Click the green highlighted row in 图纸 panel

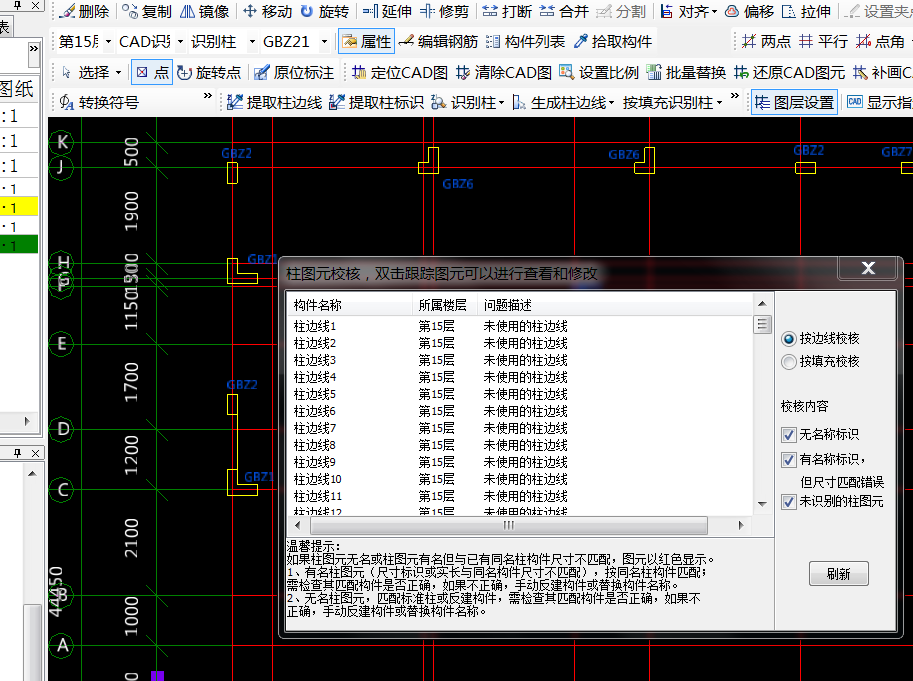[x=19, y=245]
